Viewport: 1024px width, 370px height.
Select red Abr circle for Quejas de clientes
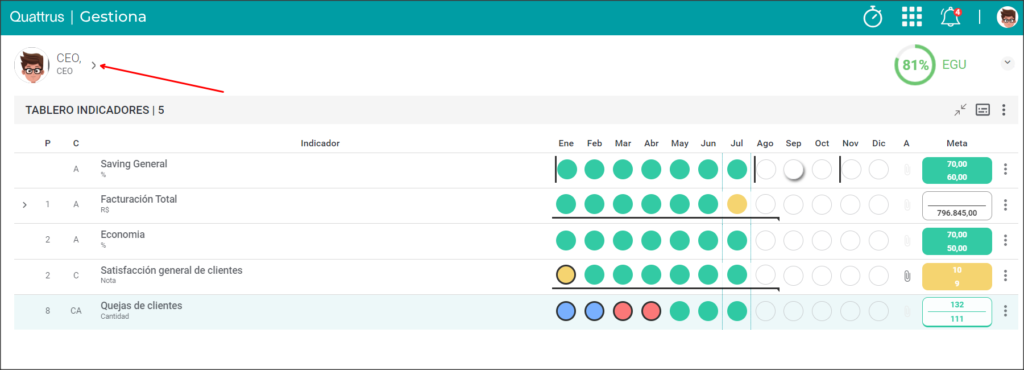coord(651,311)
